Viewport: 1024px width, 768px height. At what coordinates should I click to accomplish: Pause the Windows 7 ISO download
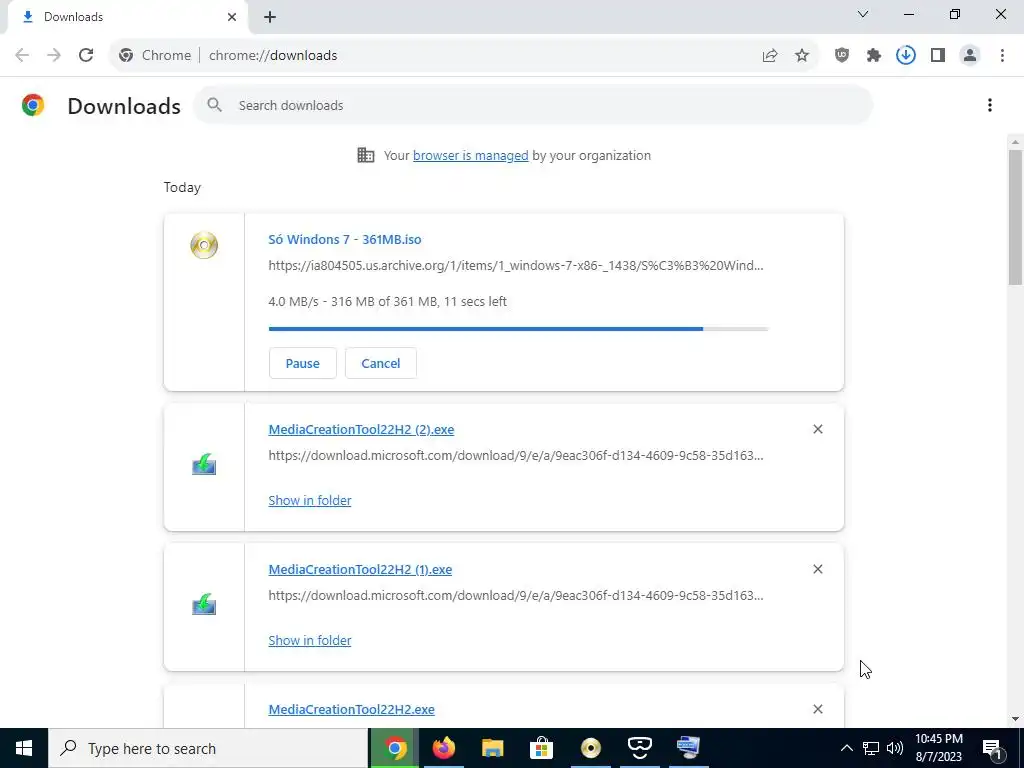coord(302,363)
